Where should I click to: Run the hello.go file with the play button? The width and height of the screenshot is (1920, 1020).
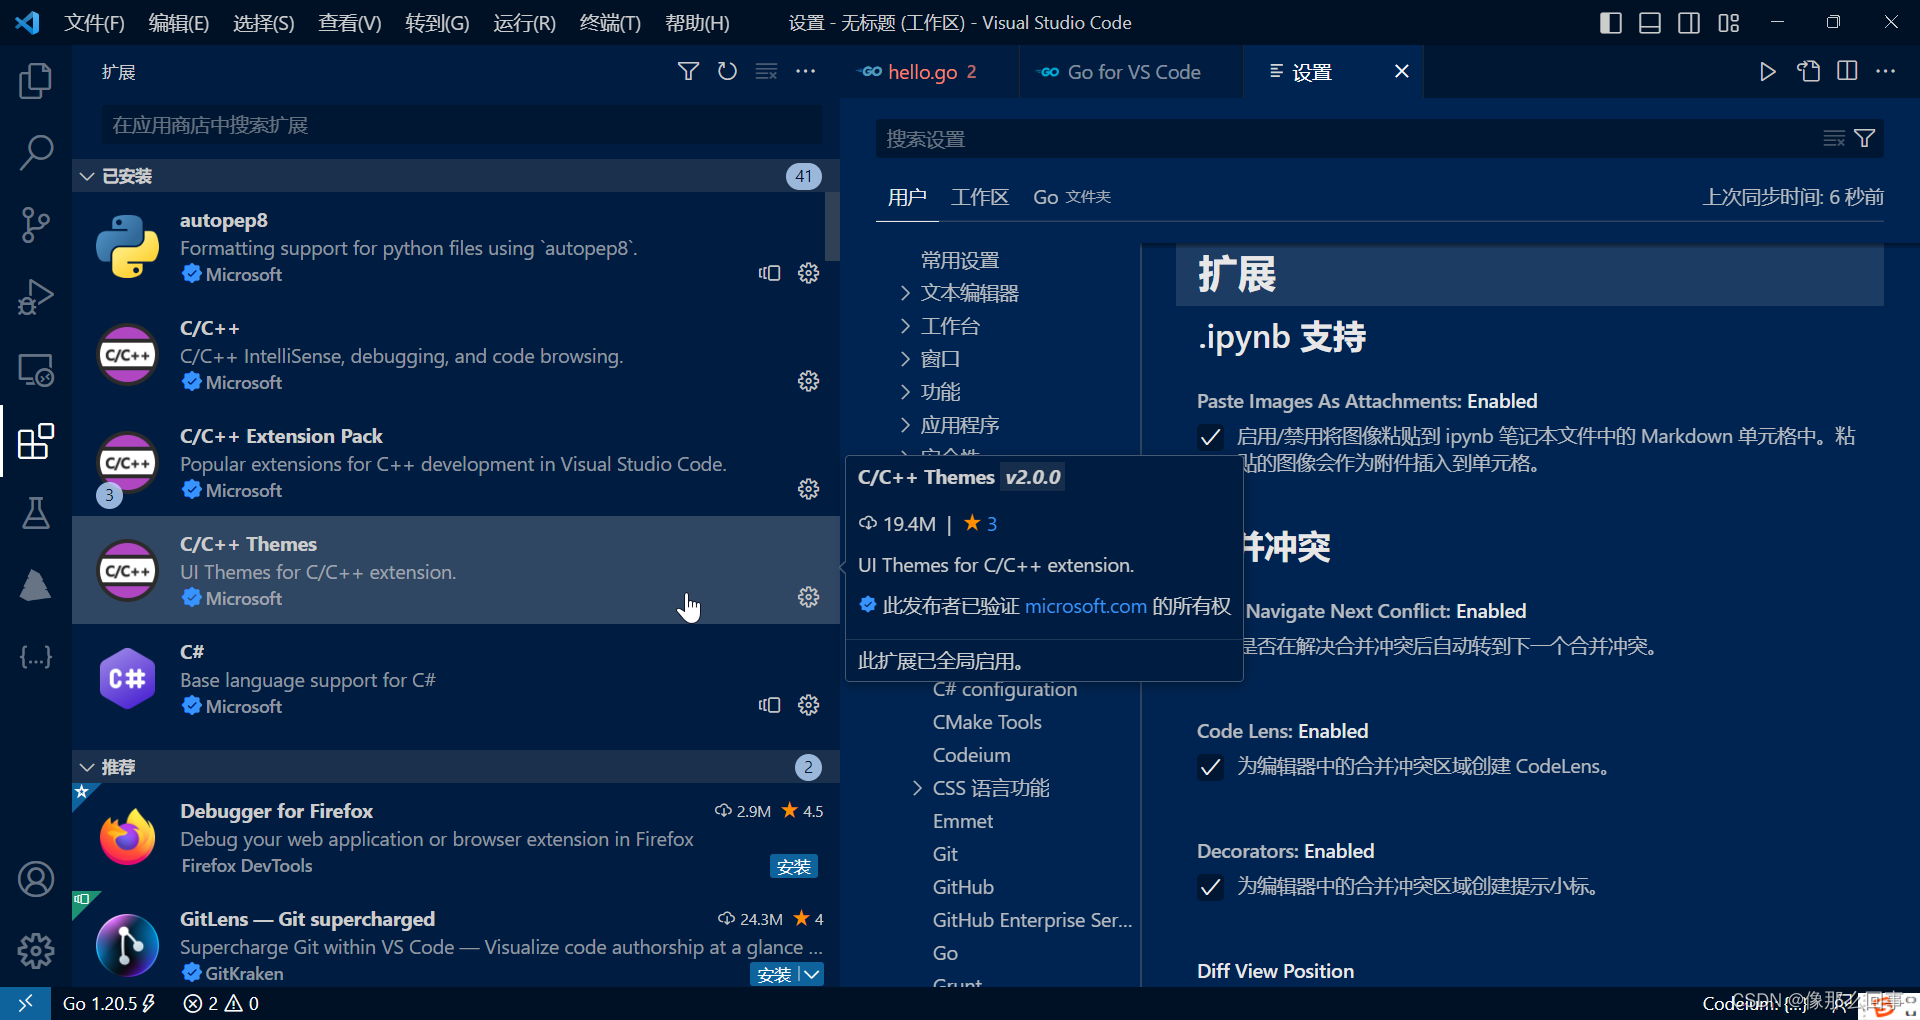point(1768,71)
